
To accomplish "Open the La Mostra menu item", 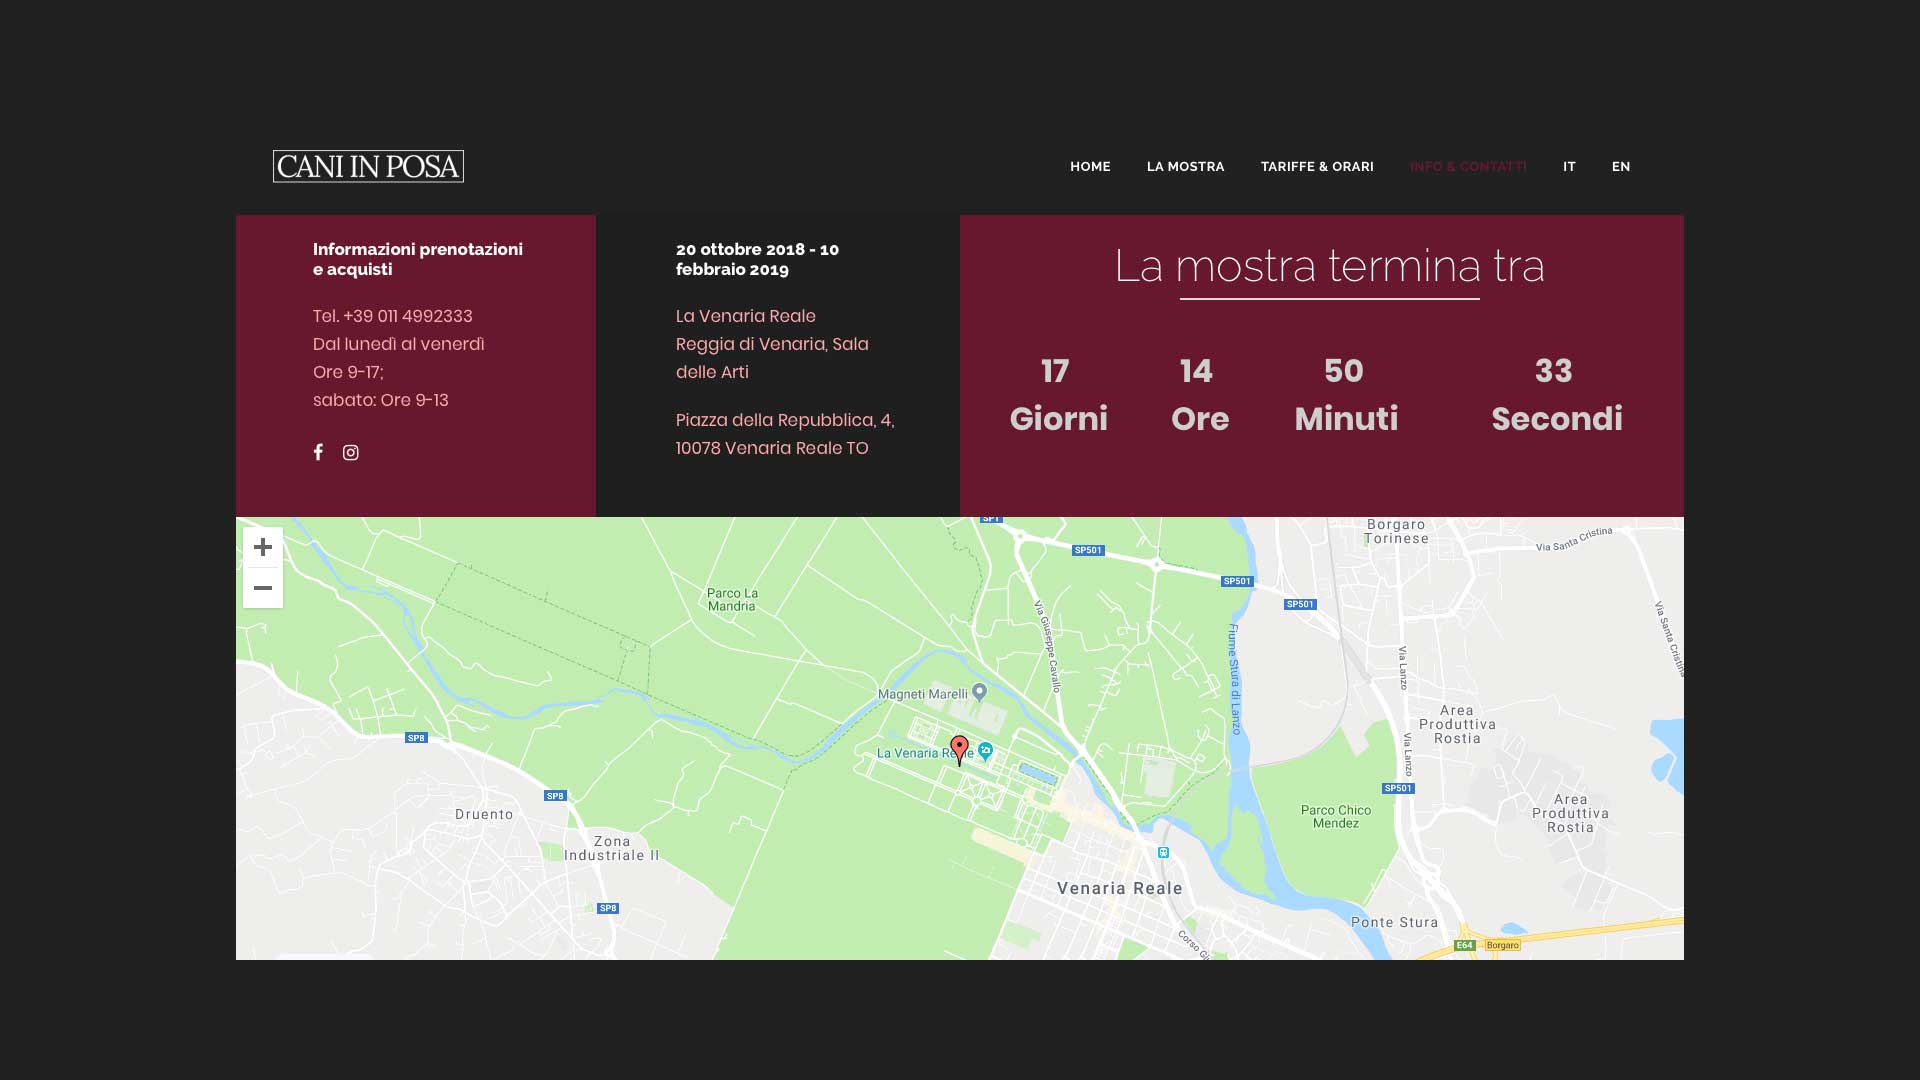I will pyautogui.click(x=1185, y=167).
